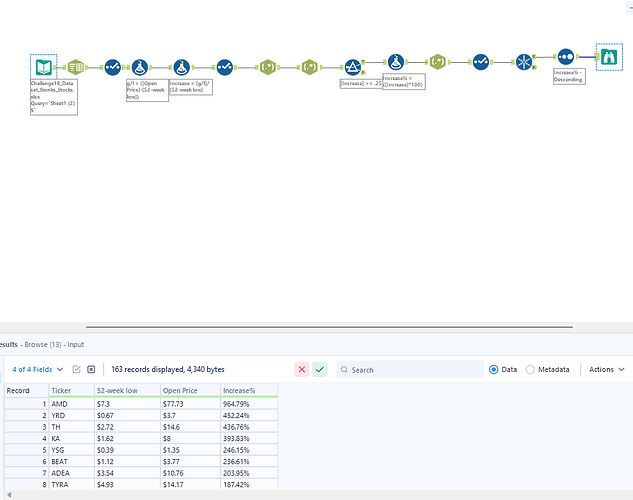Click the AMD ticker cell

point(71,404)
